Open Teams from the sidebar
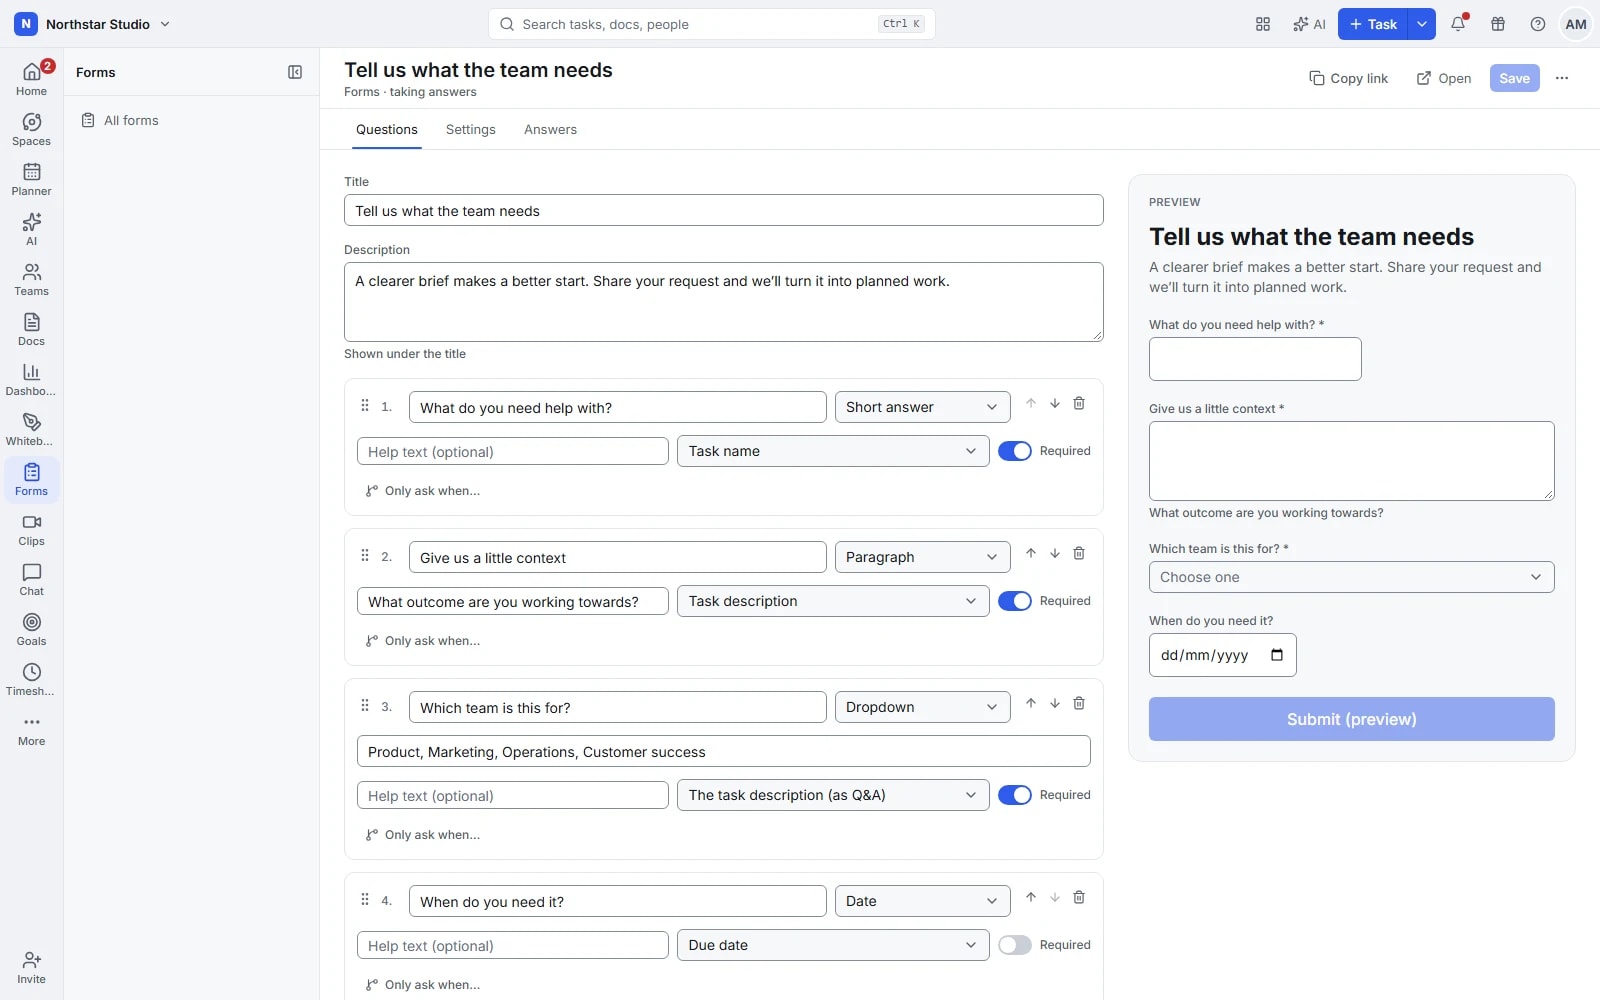Viewport: 1600px width, 1000px height. pos(31,279)
